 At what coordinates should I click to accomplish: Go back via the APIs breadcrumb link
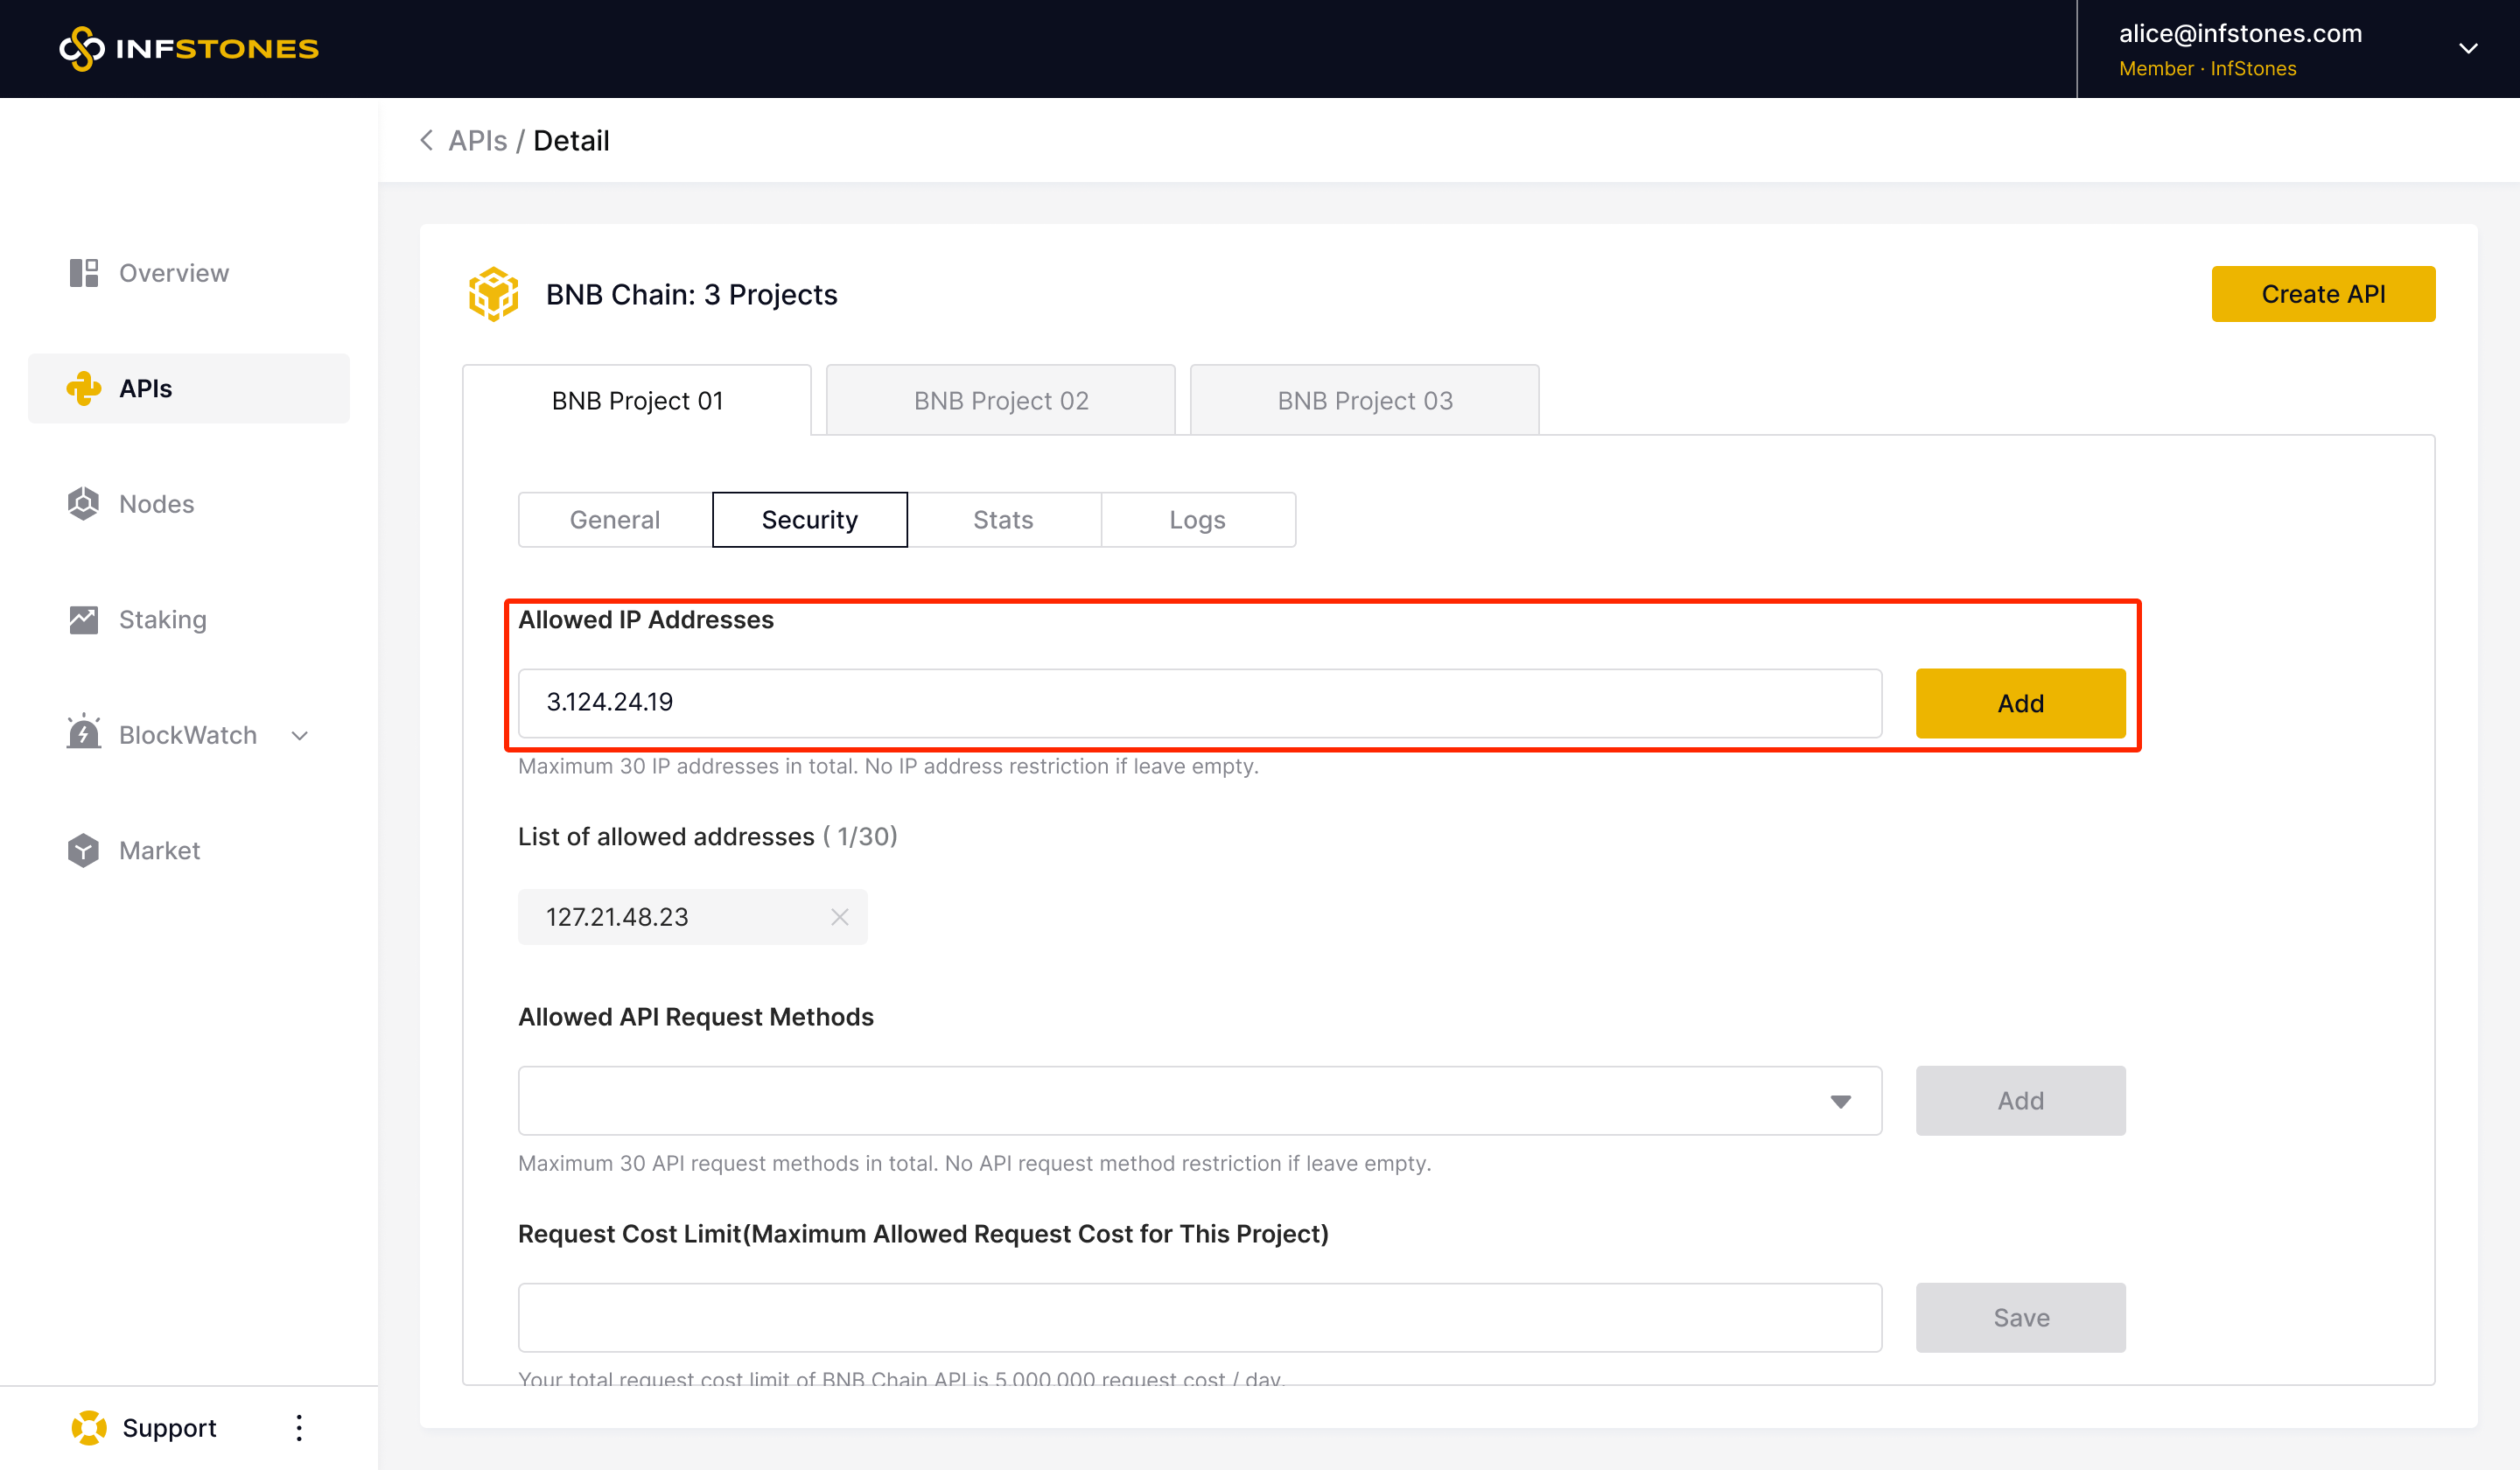coord(477,141)
